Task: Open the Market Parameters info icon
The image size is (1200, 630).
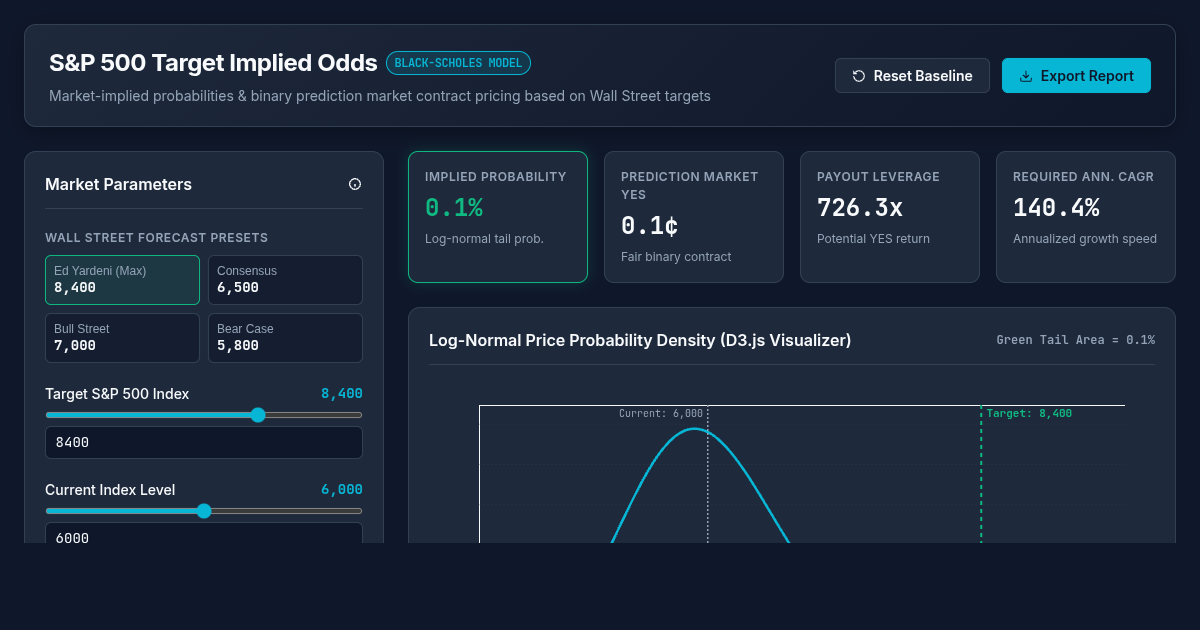Action: [355, 184]
